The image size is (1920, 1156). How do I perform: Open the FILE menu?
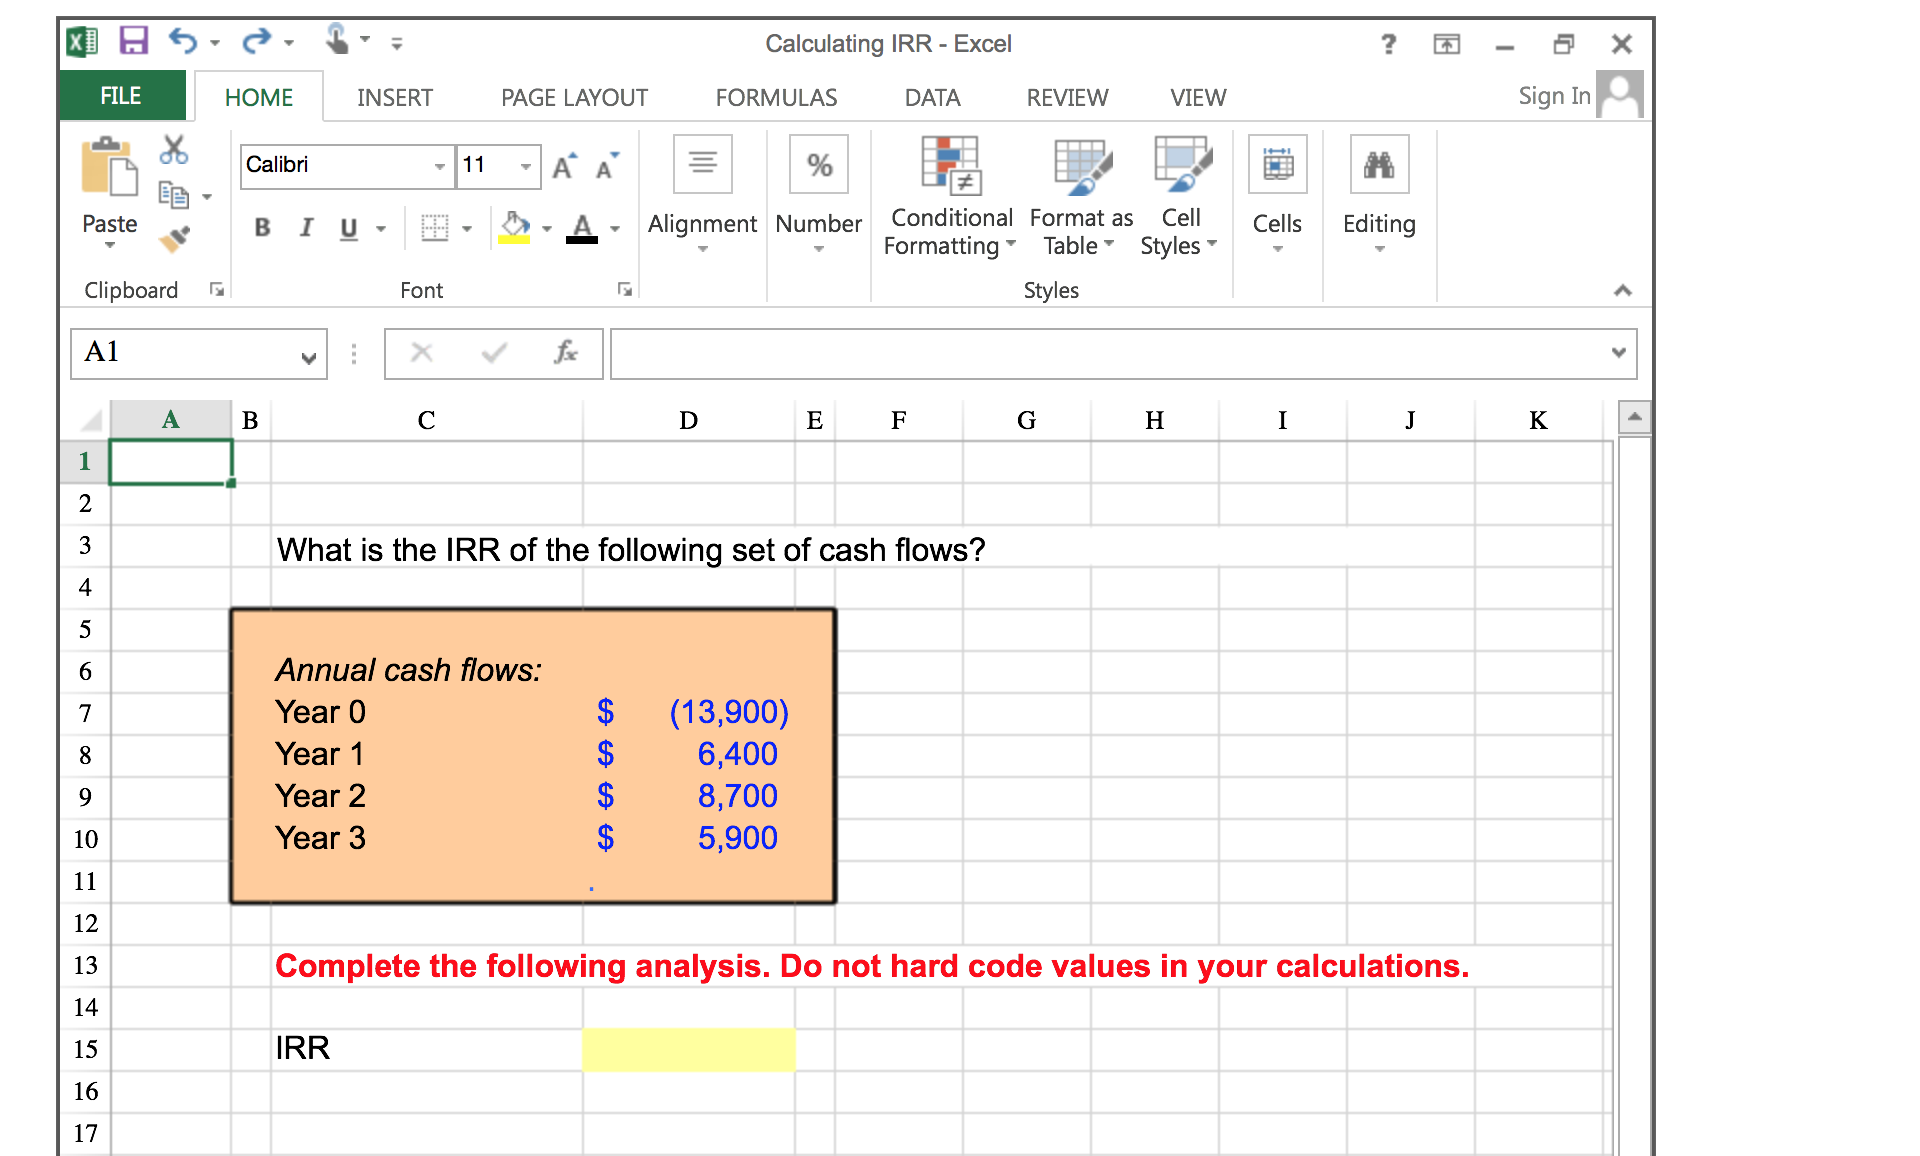point(120,95)
